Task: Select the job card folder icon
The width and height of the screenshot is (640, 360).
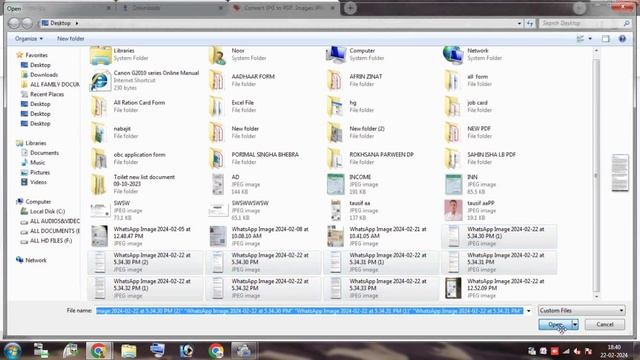Action: pos(453,107)
